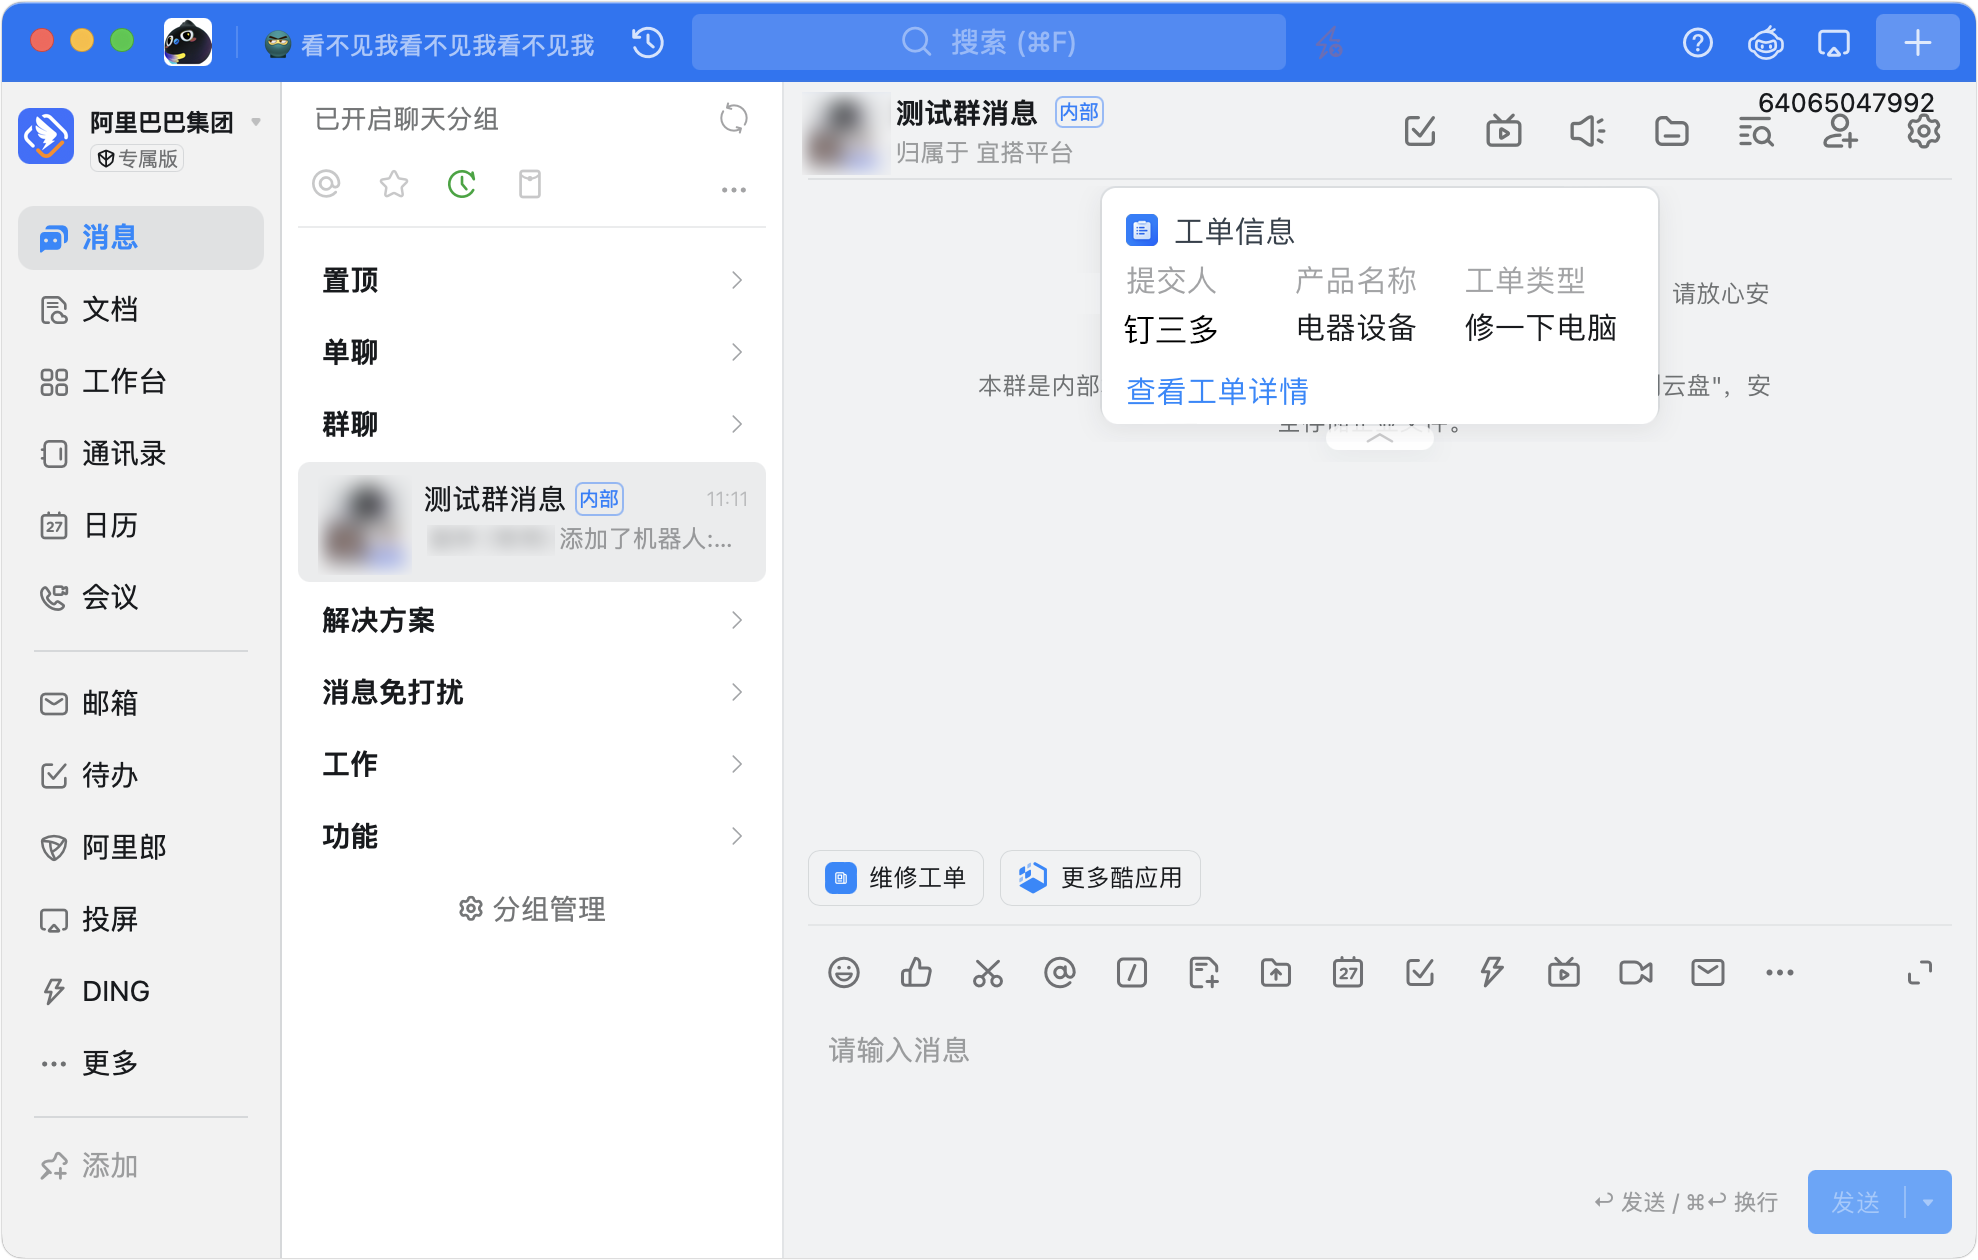This screenshot has width=1978, height=1260.
Task: Click the new document icon in input toolbar
Action: pos(1204,973)
